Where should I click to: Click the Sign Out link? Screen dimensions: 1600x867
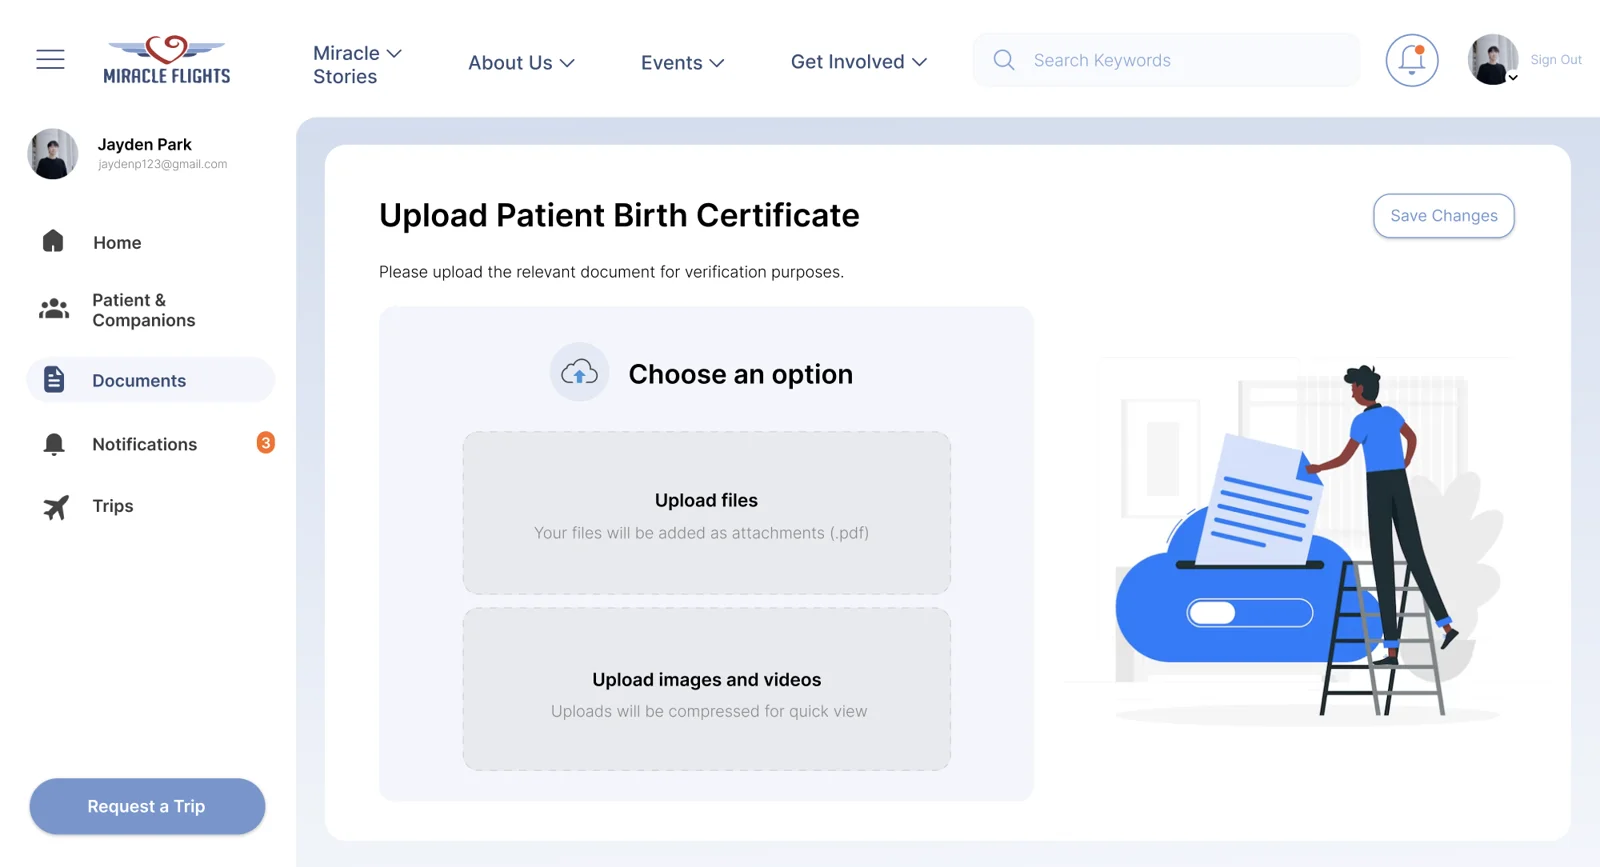1556,60
